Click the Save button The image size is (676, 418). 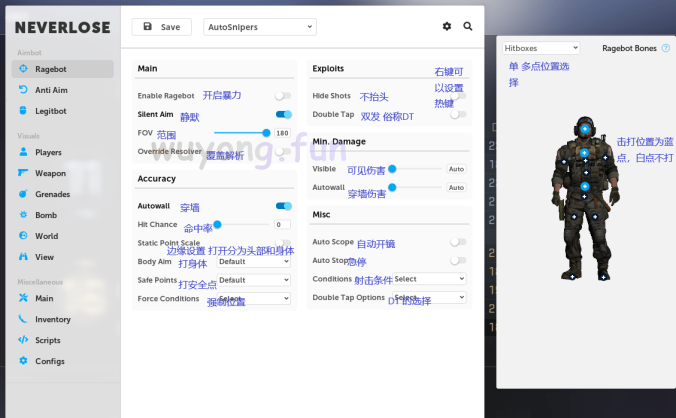pos(162,27)
